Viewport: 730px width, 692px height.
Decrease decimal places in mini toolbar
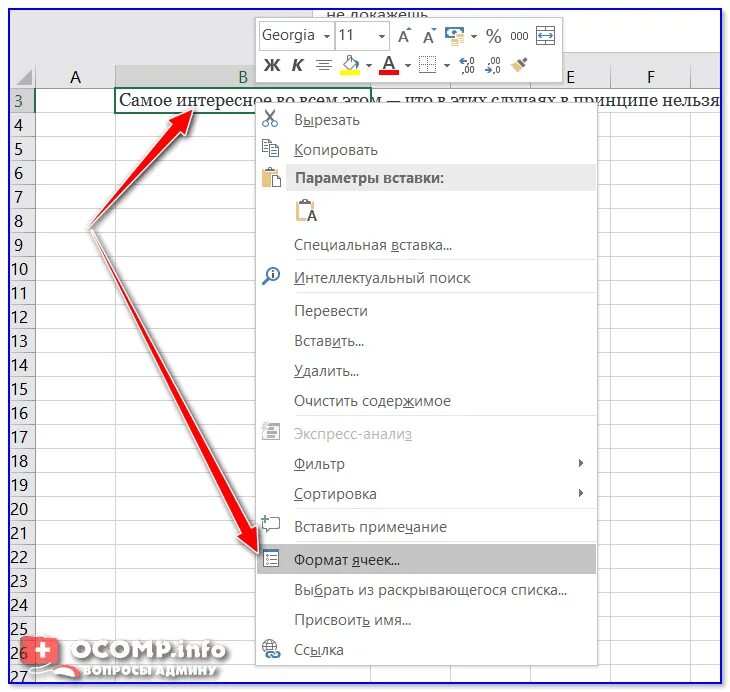coord(493,65)
